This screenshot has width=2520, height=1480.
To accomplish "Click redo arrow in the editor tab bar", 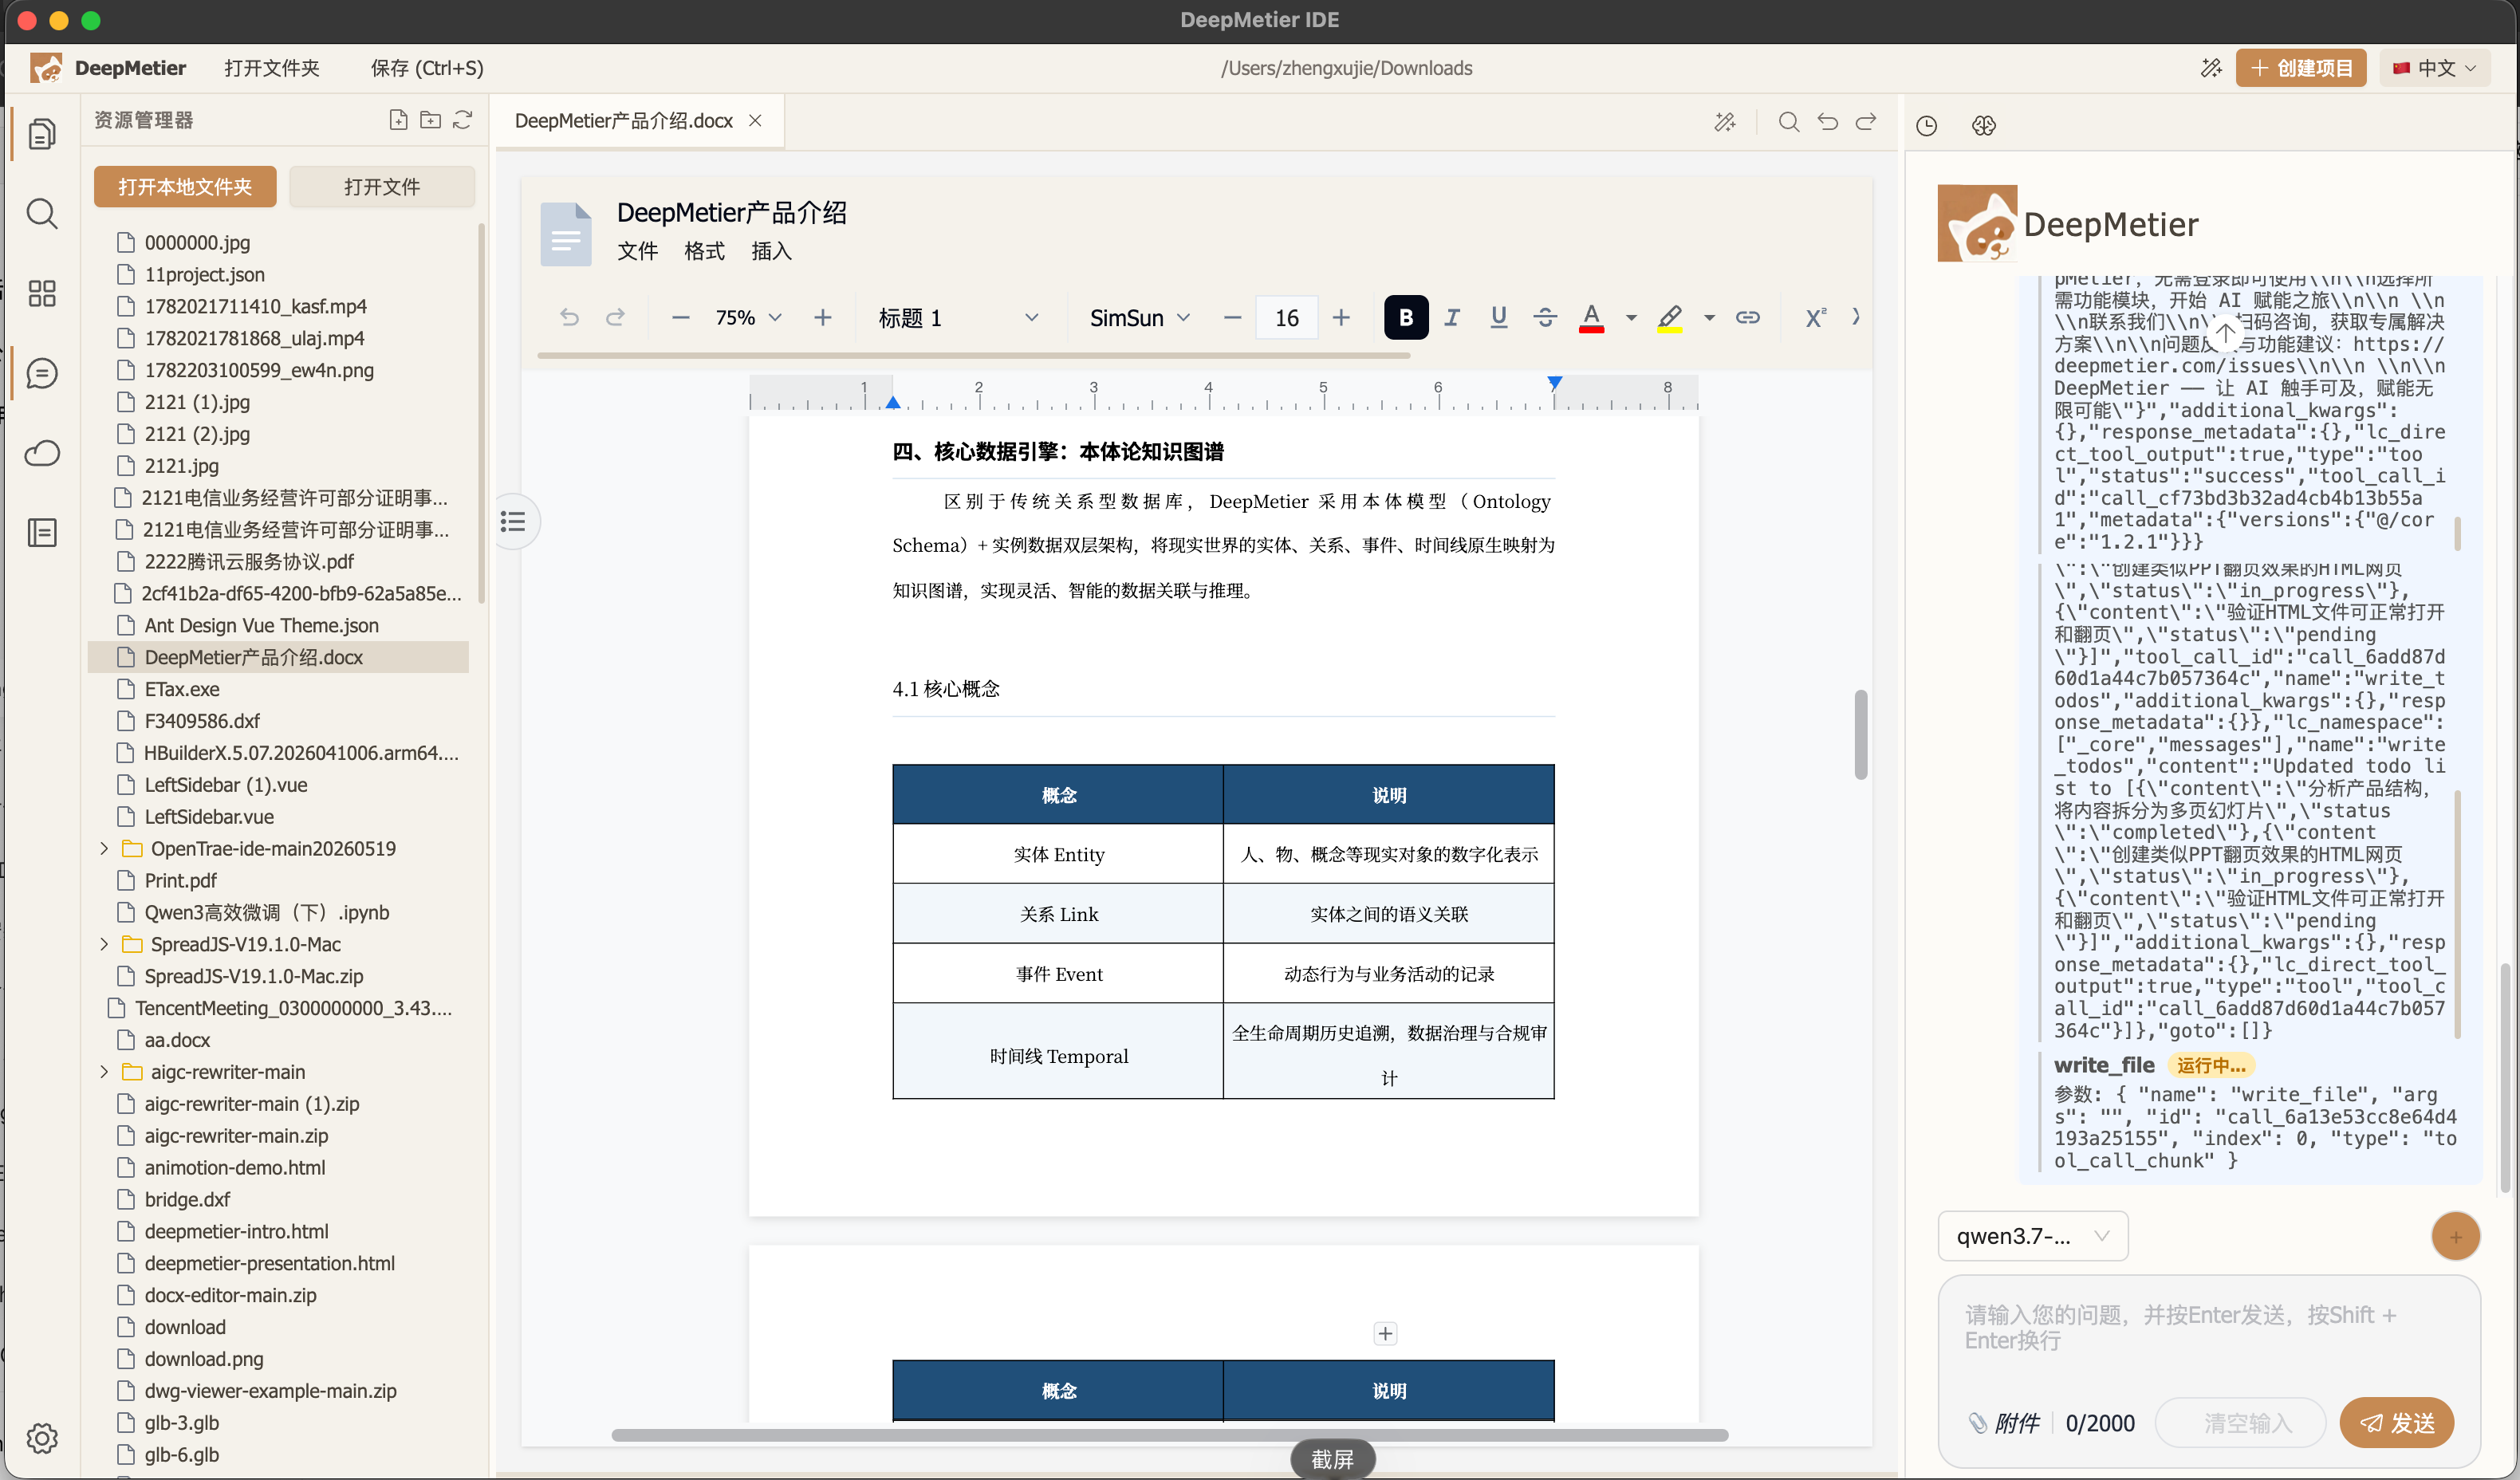I will 1866,122.
